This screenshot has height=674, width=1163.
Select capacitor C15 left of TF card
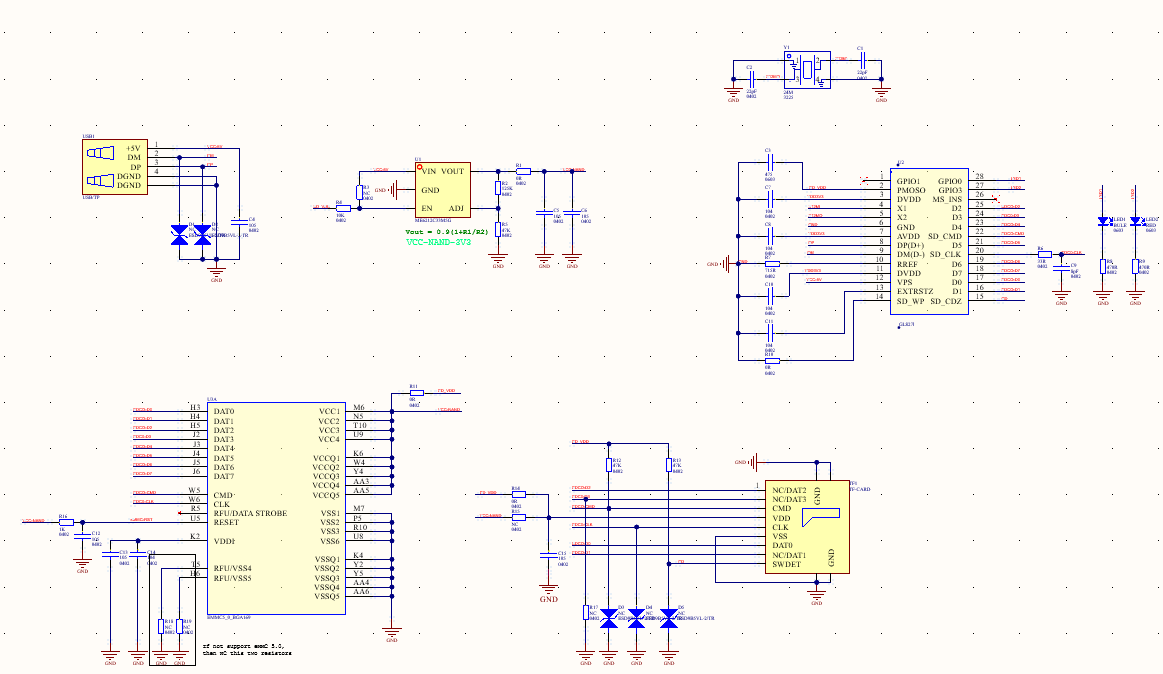(549, 555)
